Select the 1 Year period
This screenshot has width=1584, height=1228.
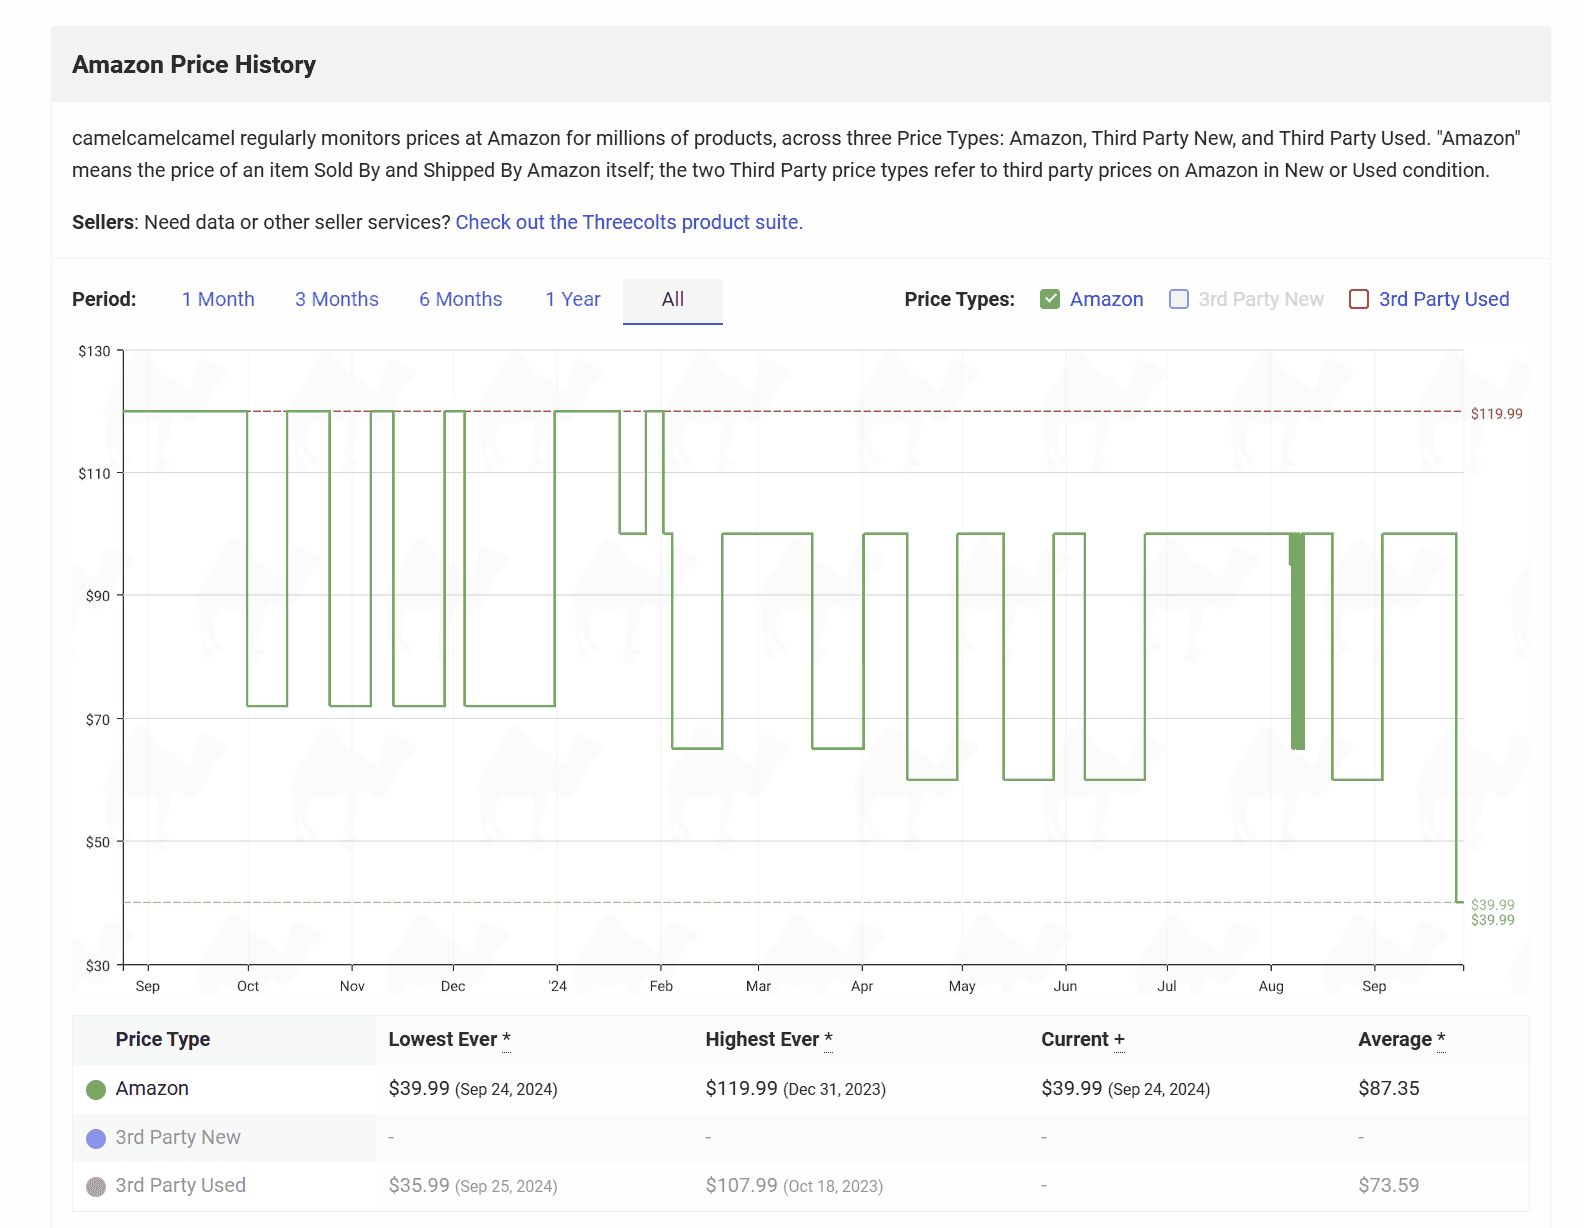(572, 299)
